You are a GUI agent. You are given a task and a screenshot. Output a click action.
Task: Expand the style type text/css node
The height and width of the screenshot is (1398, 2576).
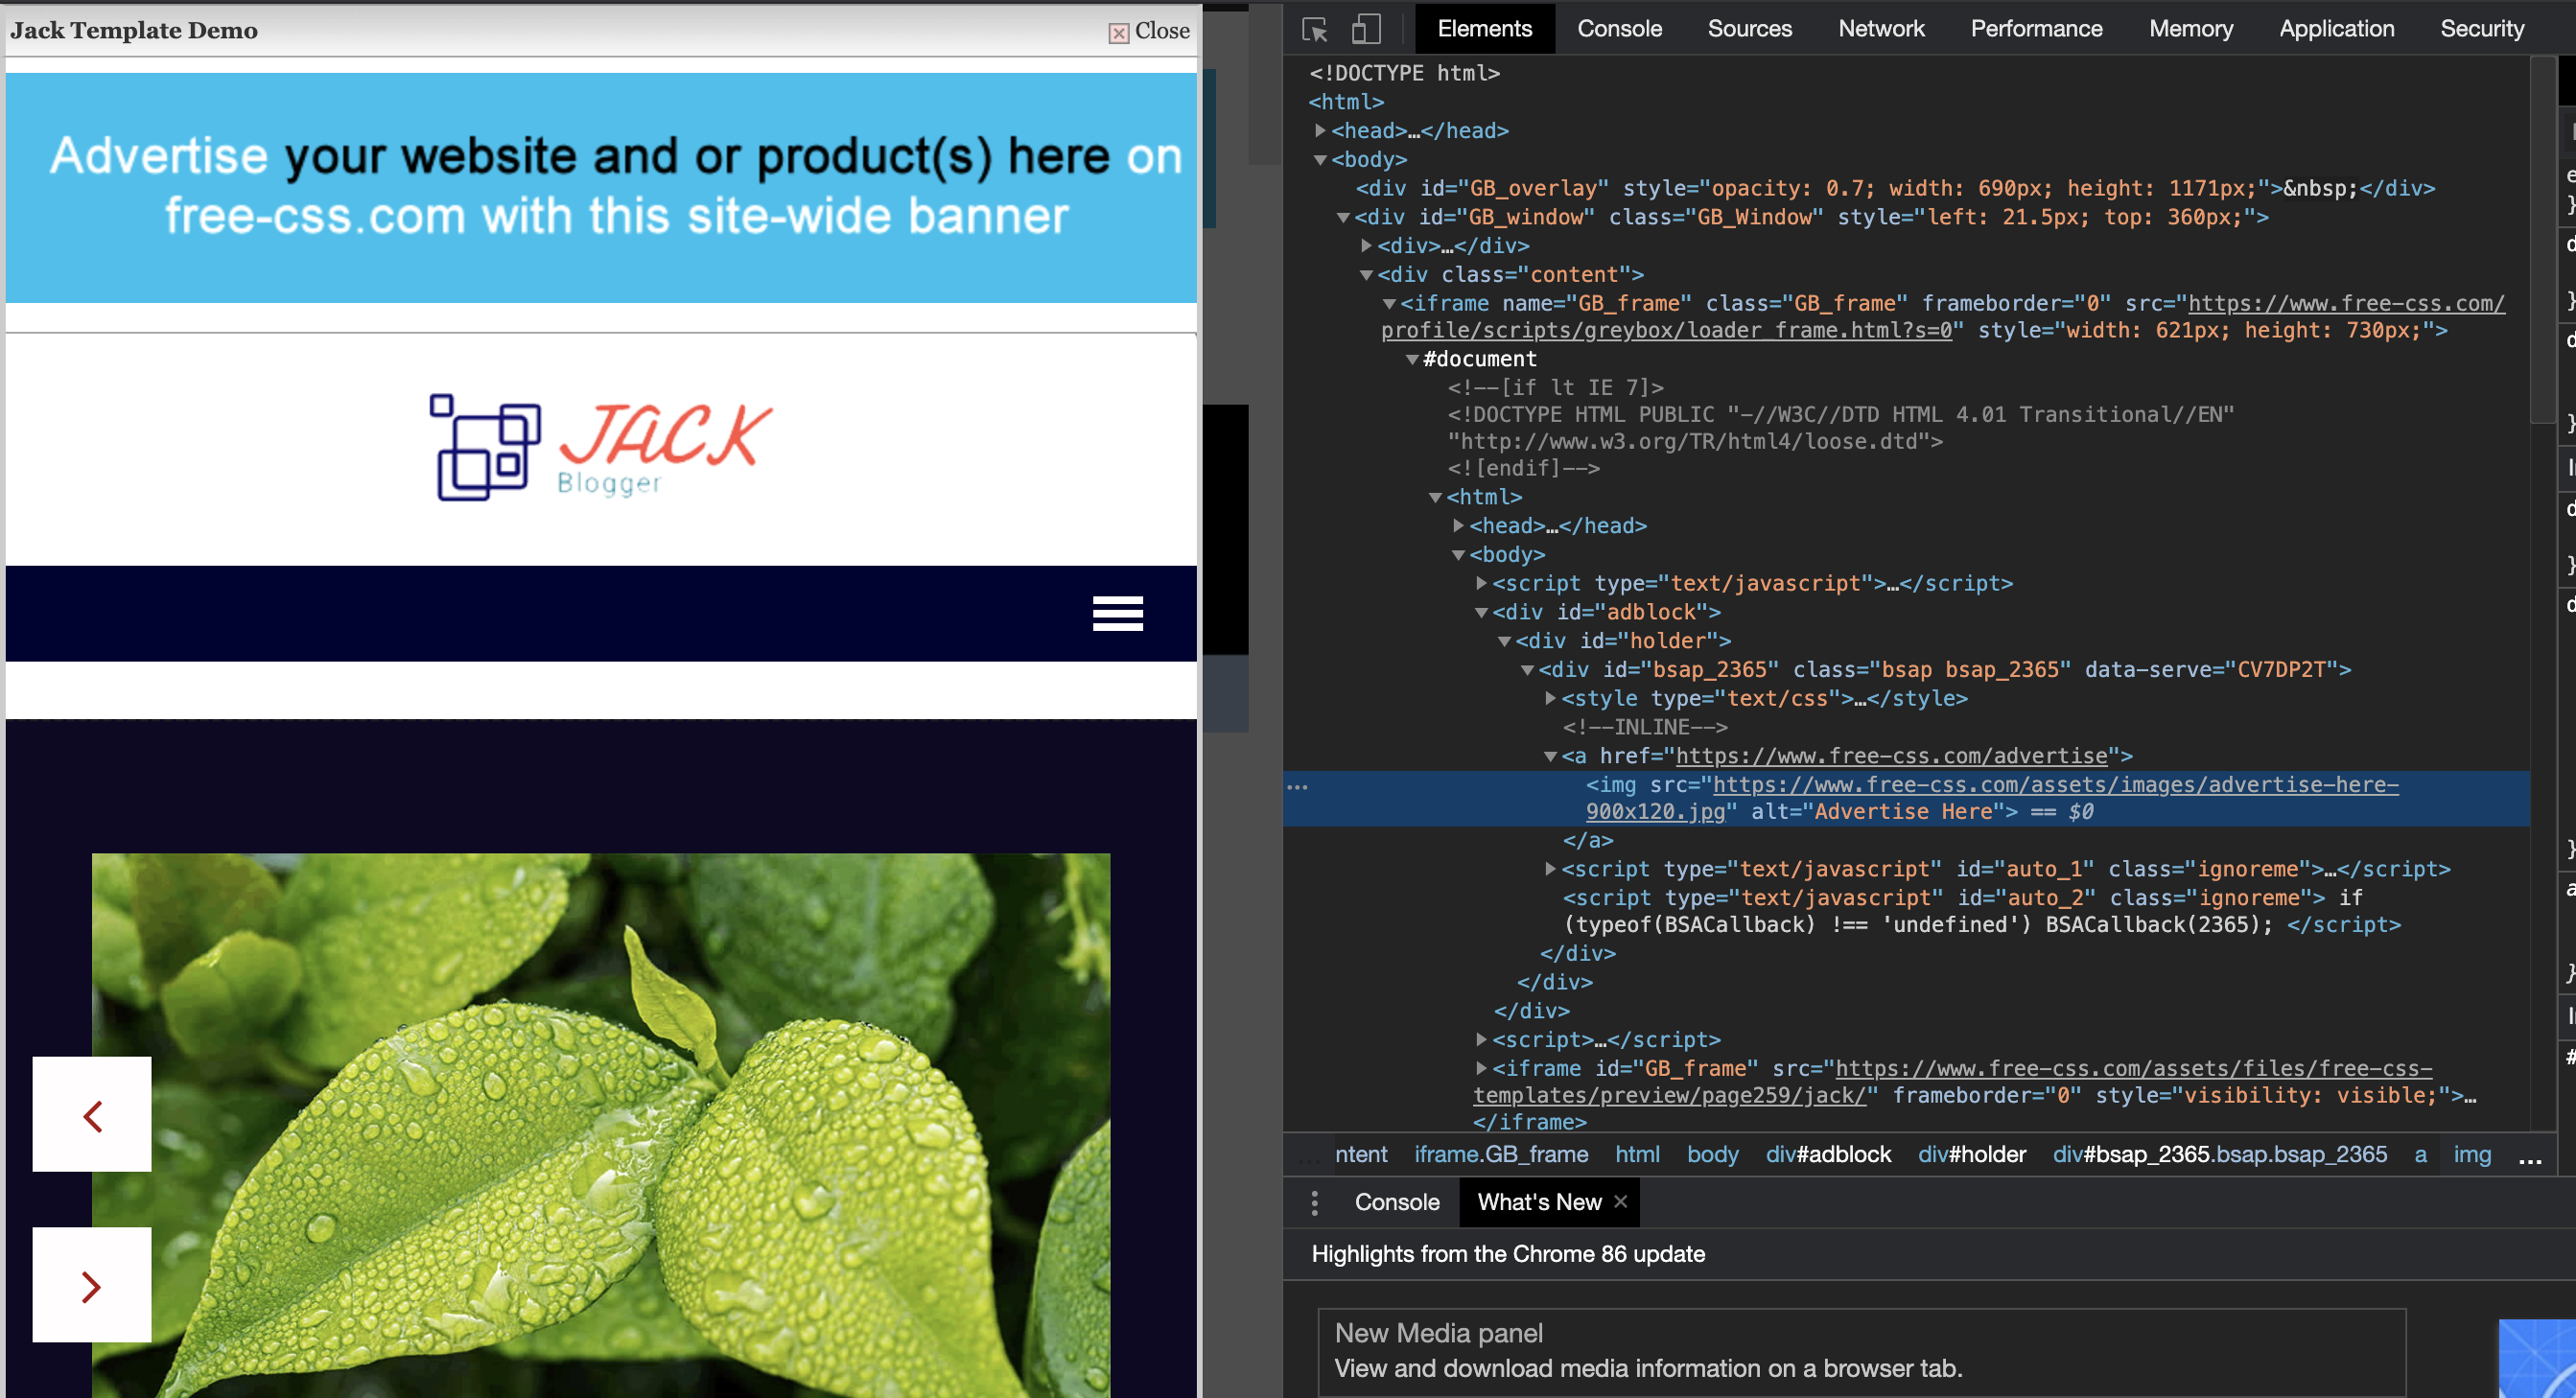pos(1550,699)
